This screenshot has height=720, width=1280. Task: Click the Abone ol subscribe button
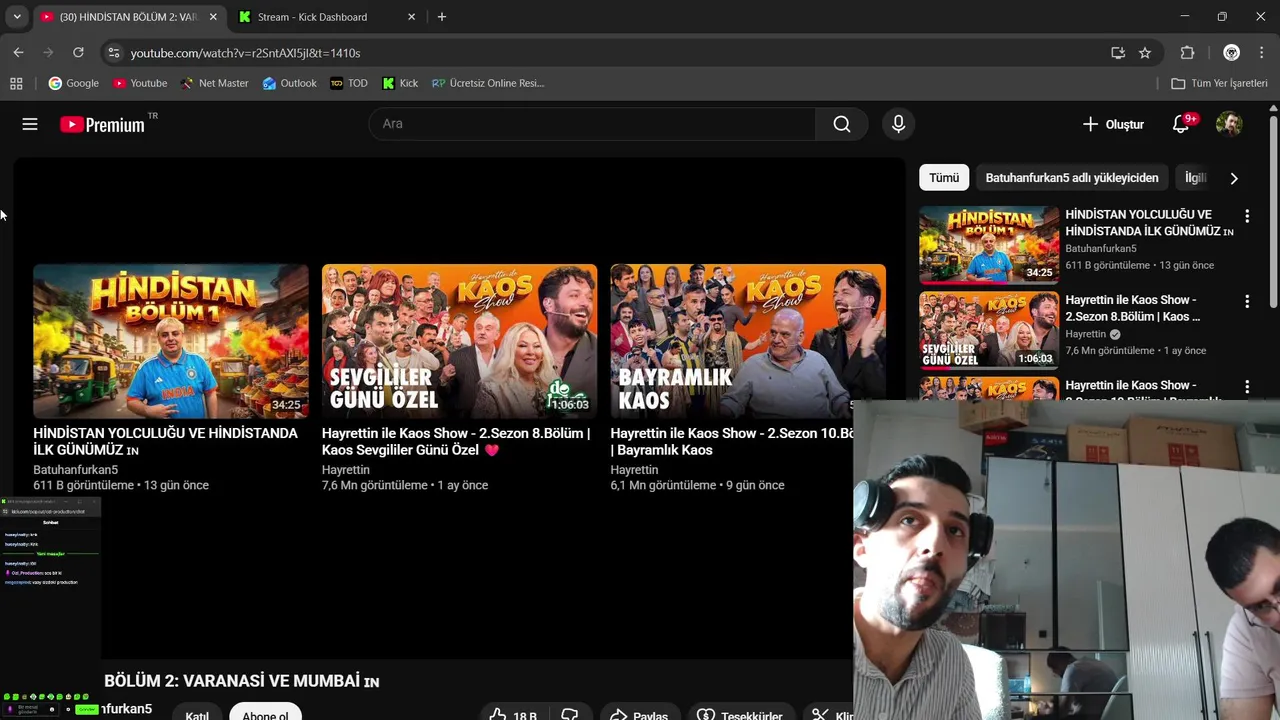(x=265, y=714)
